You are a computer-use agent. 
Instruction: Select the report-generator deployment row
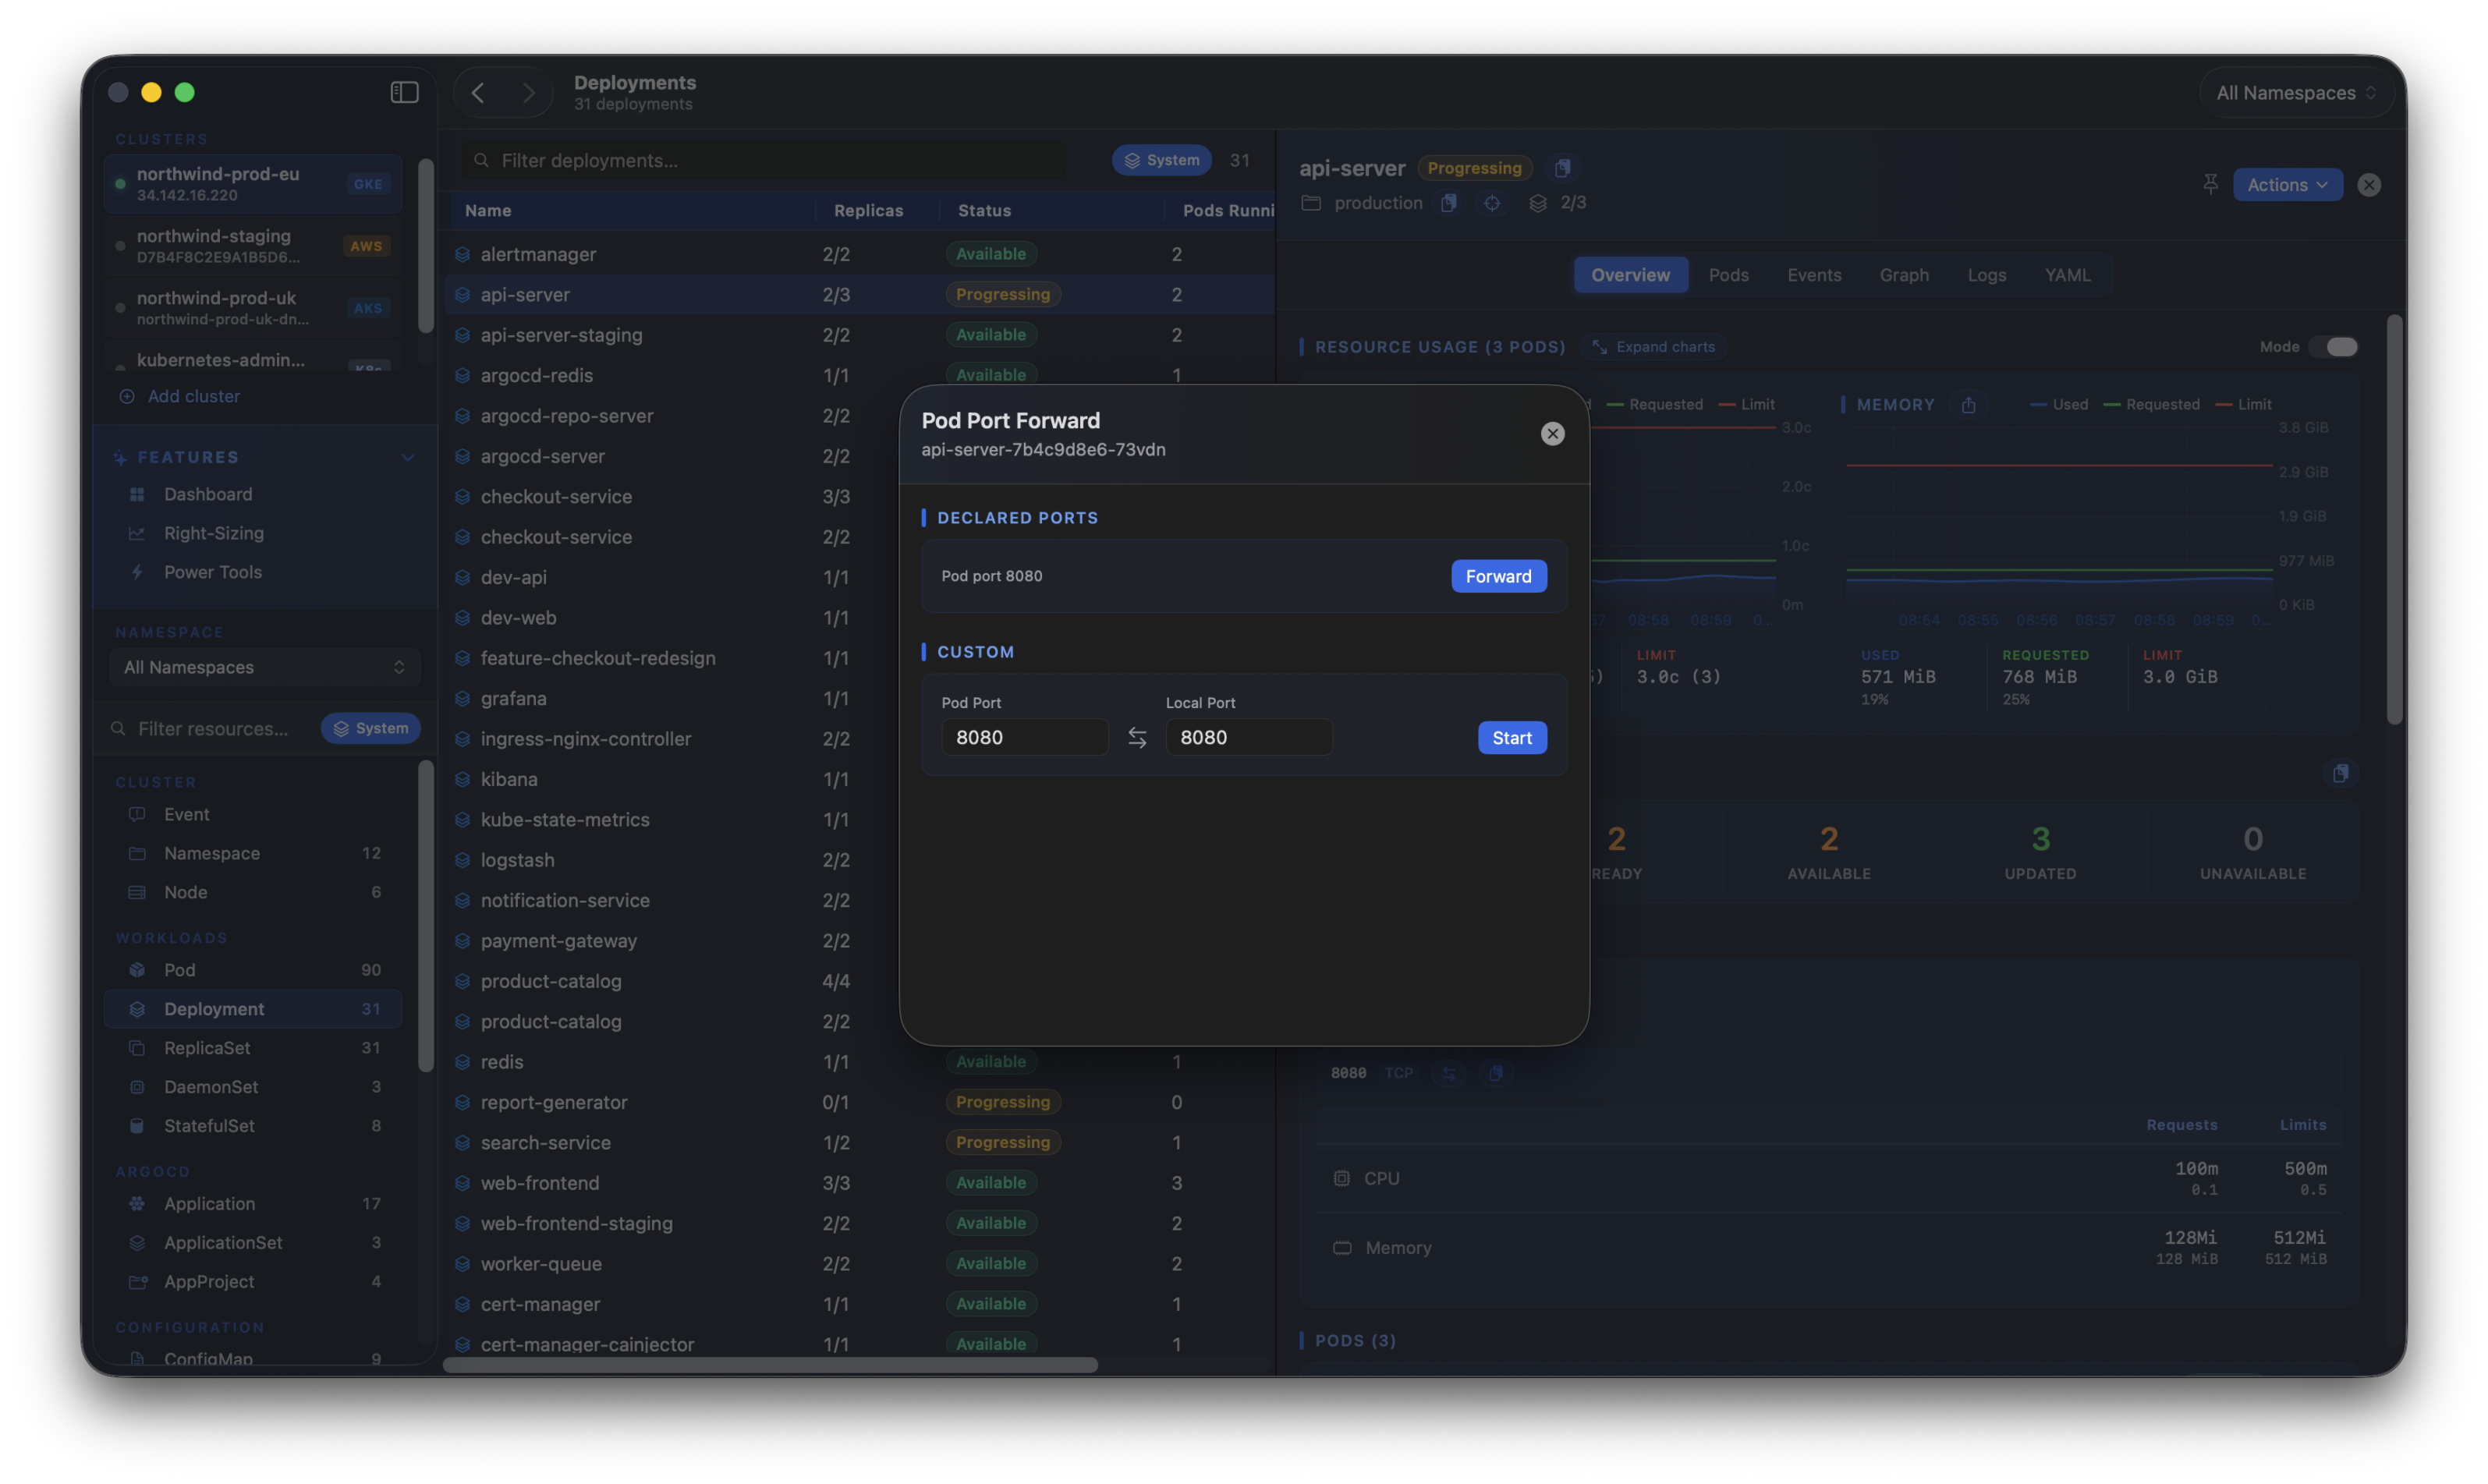click(x=860, y=1102)
